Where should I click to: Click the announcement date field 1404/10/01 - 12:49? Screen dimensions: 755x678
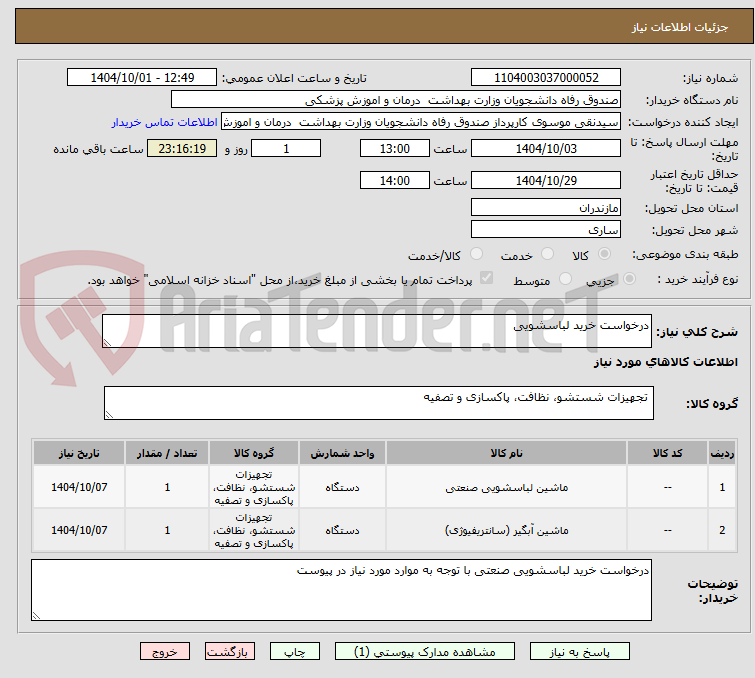coord(142,78)
